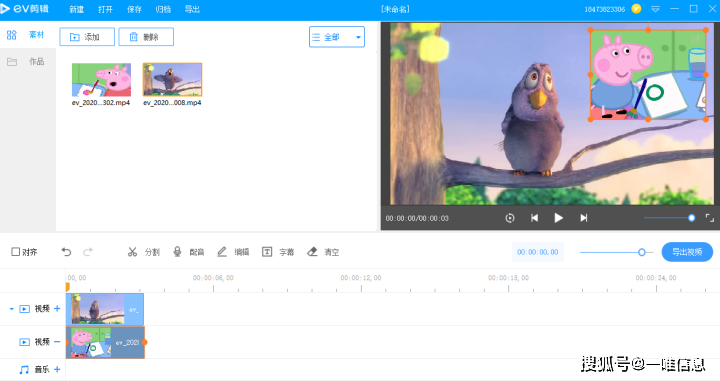
Task: Add a new video track with plus
Action: coord(57,308)
